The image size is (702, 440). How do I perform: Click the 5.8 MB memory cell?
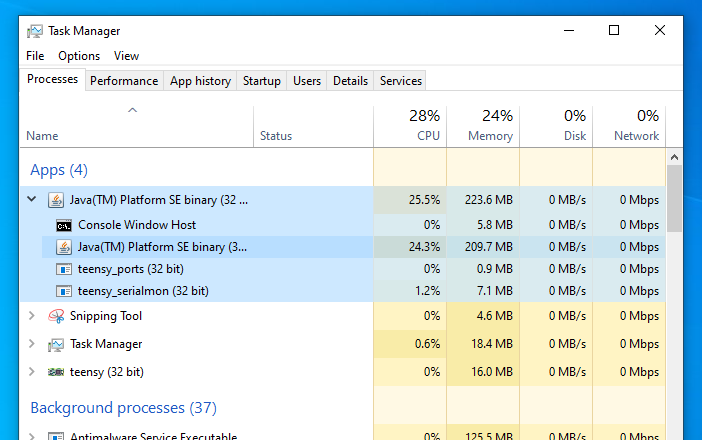coord(483,225)
